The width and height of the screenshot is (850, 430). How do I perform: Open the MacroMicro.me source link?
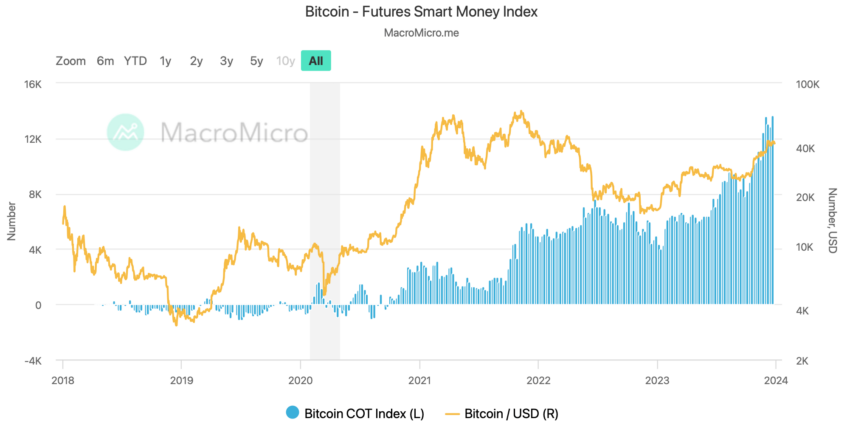coord(422,33)
